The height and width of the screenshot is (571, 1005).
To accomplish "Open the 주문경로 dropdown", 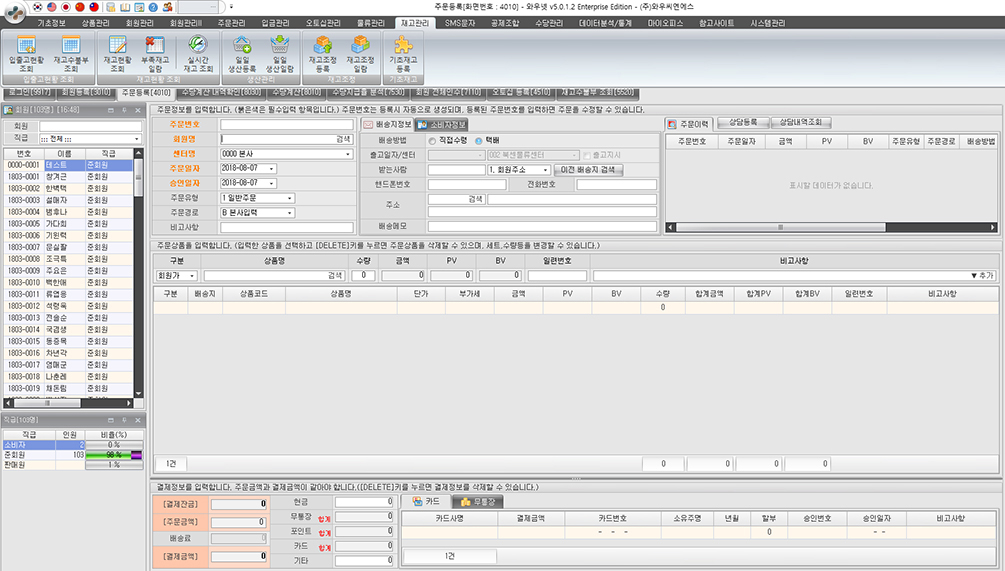I will (290, 213).
